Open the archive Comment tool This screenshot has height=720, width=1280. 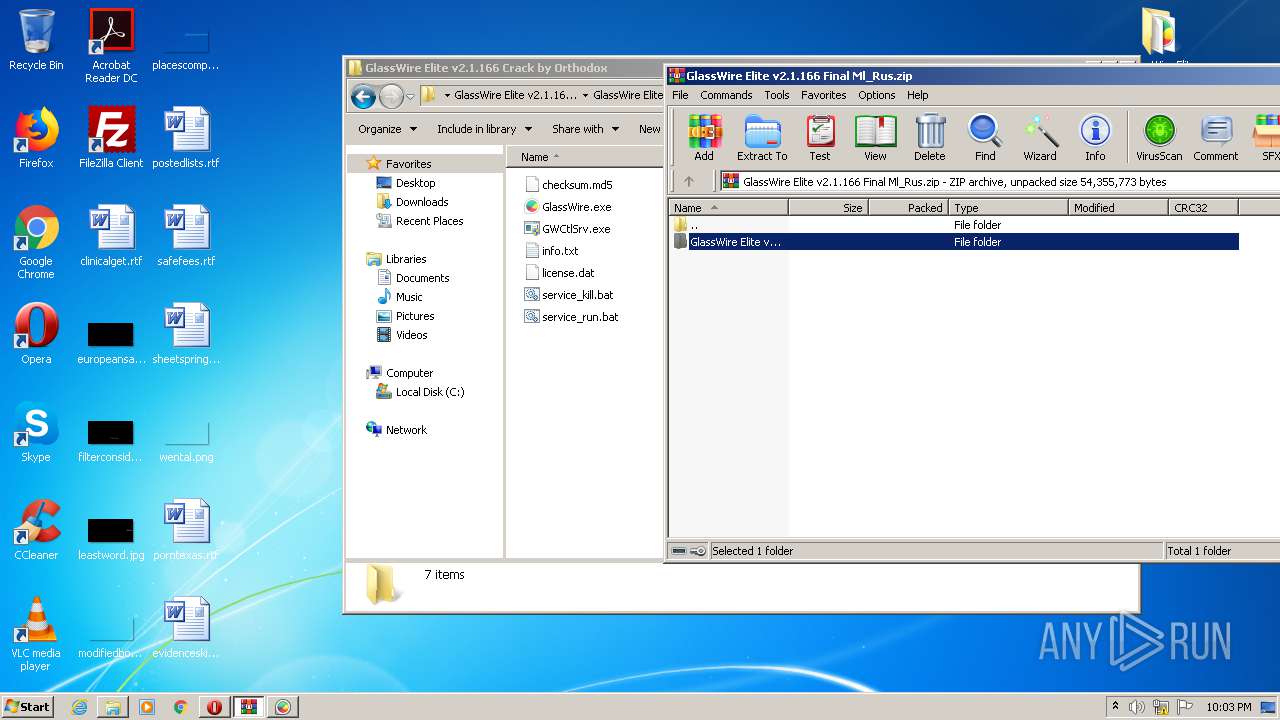tap(1215, 138)
